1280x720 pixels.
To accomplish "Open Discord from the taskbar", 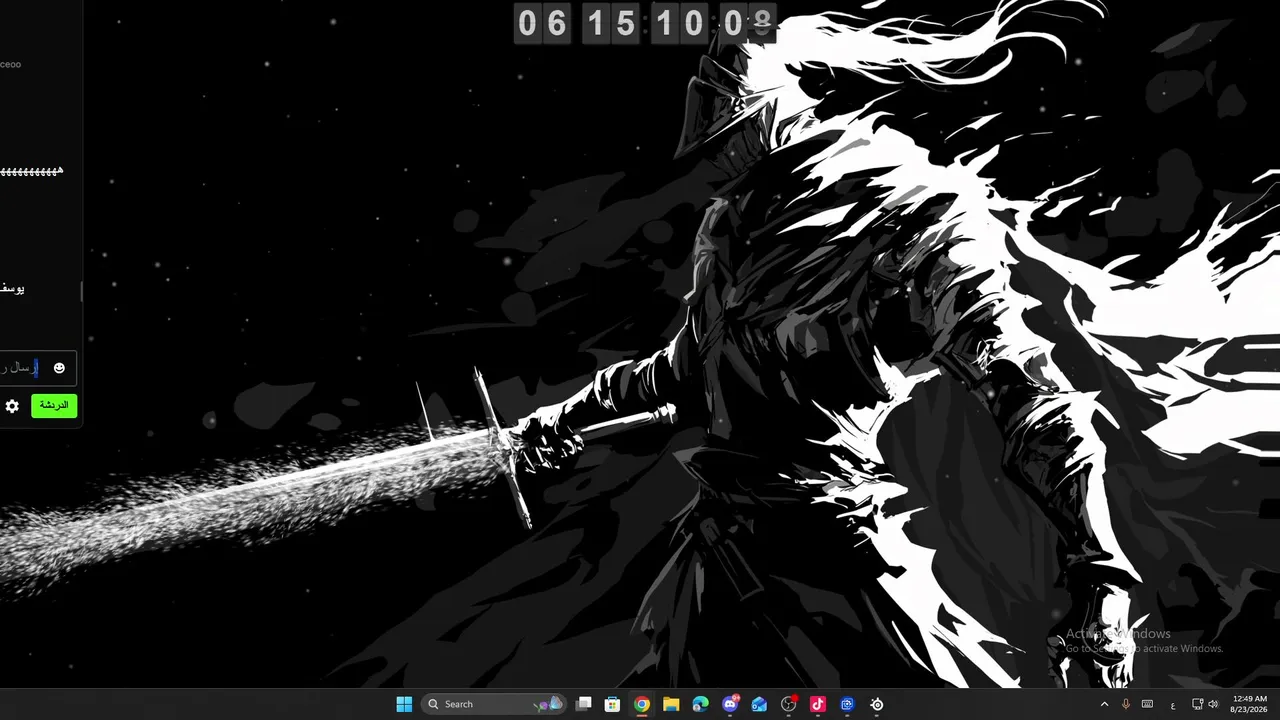I will coord(730,704).
